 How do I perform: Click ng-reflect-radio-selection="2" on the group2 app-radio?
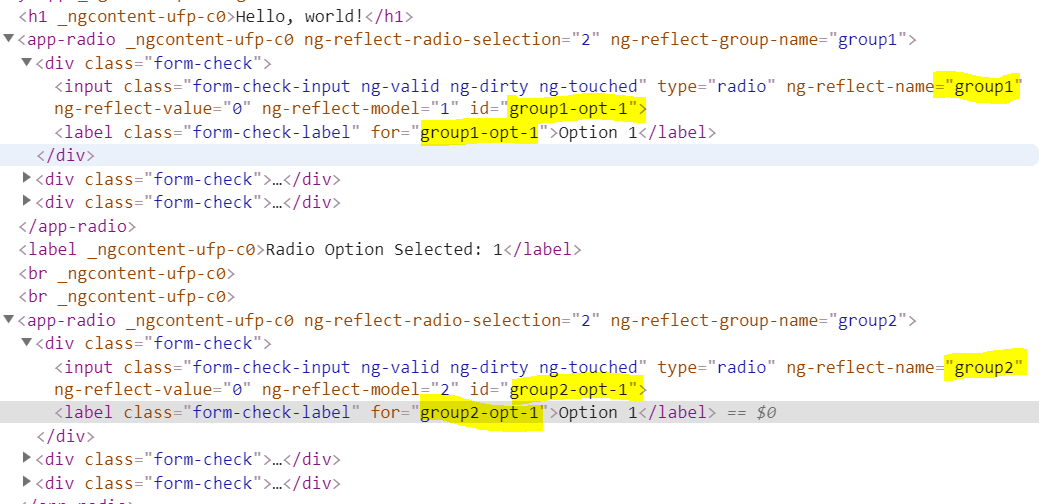pyautogui.click(x=453, y=321)
